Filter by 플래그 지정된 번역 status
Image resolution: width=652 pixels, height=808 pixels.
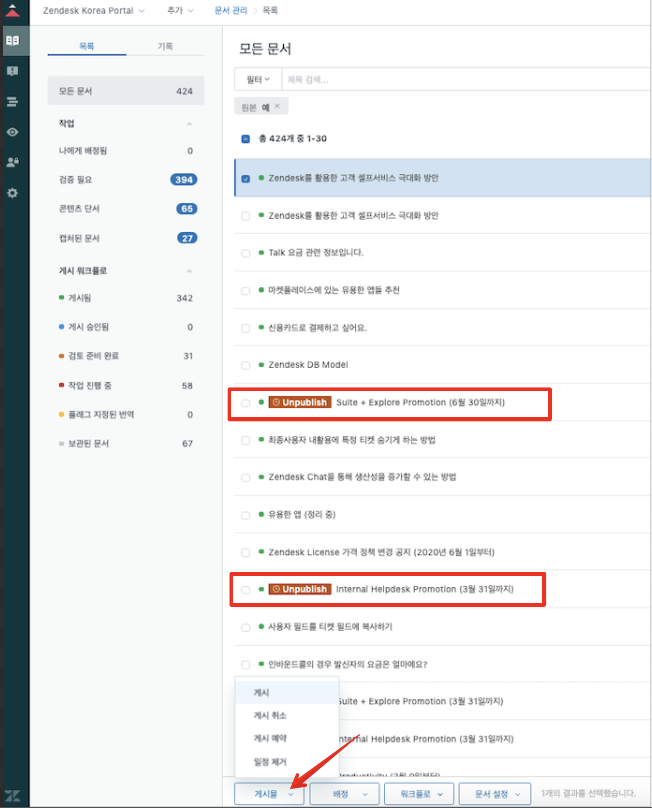click(x=126, y=414)
